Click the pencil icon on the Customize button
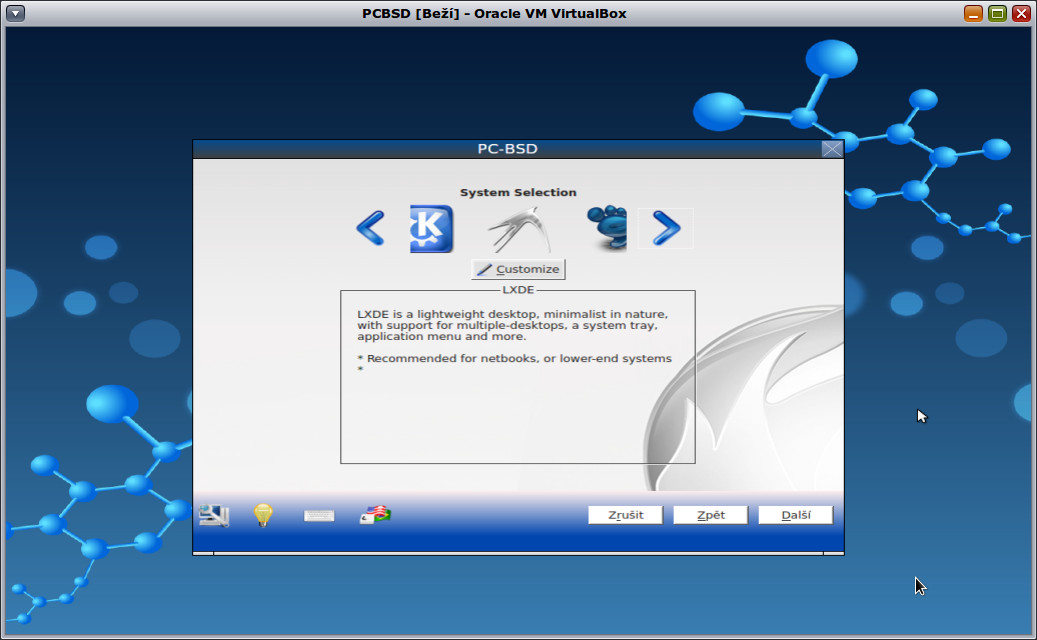The height and width of the screenshot is (640, 1037). tap(485, 268)
